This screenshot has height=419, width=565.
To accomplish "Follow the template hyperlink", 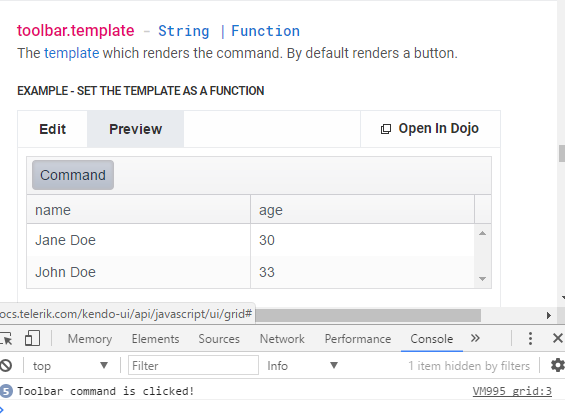I will pyautogui.click(x=71, y=53).
